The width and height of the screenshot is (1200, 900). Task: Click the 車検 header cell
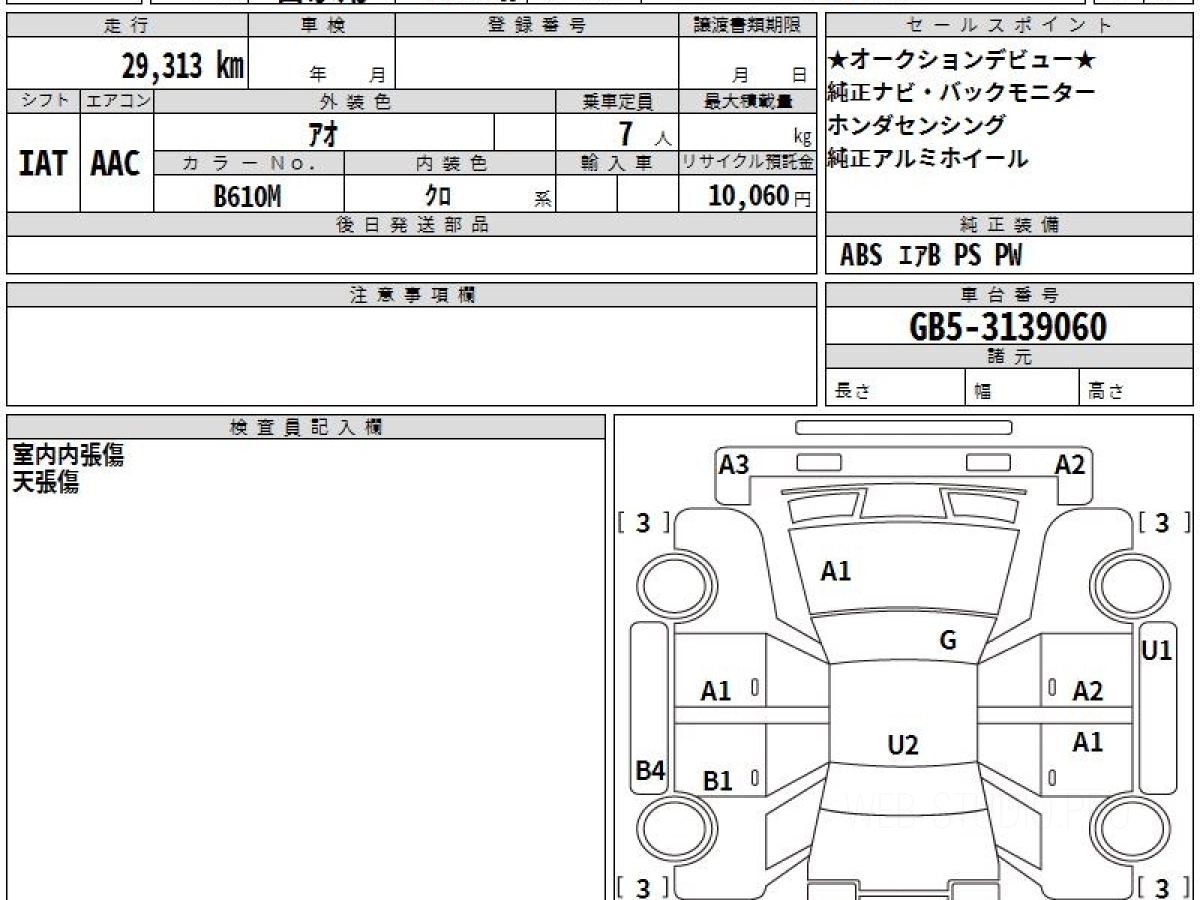[x=322, y=26]
